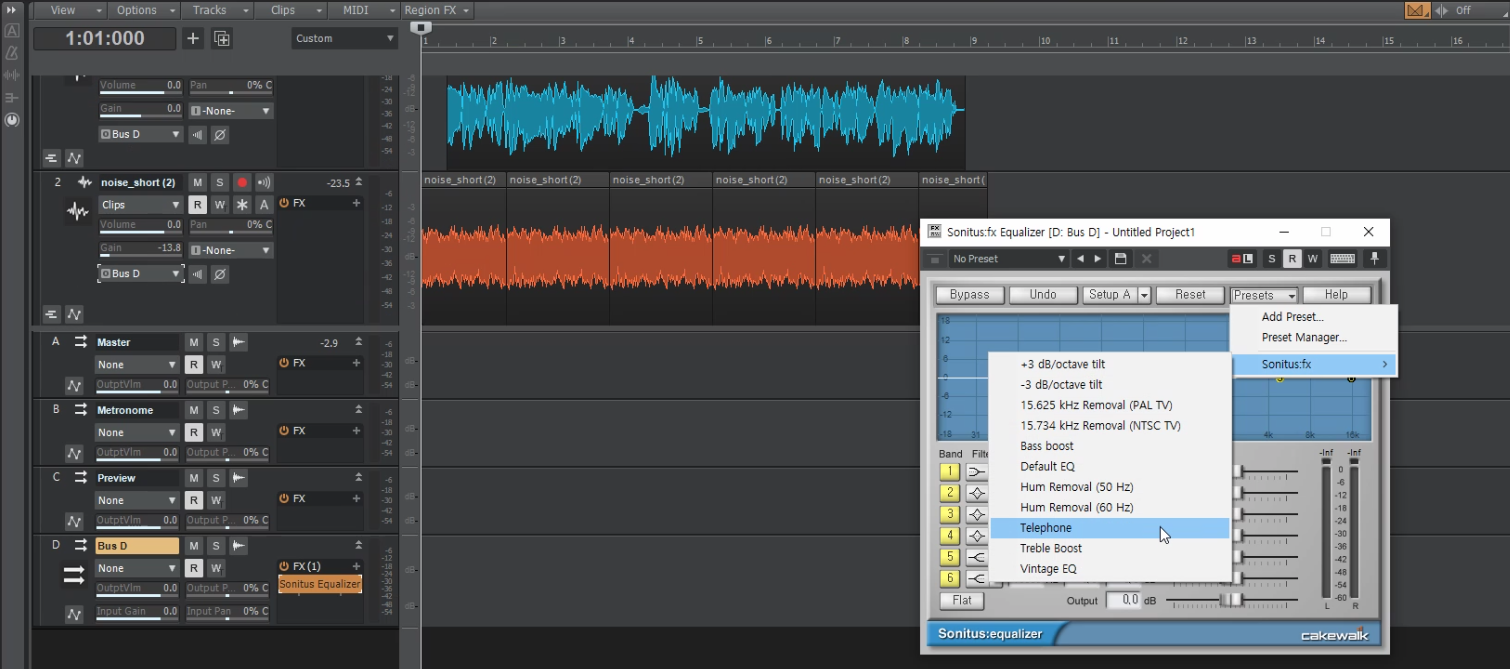Choose Hum Removal (60 Hz) preset
This screenshot has height=669, width=1510.
click(1109, 507)
